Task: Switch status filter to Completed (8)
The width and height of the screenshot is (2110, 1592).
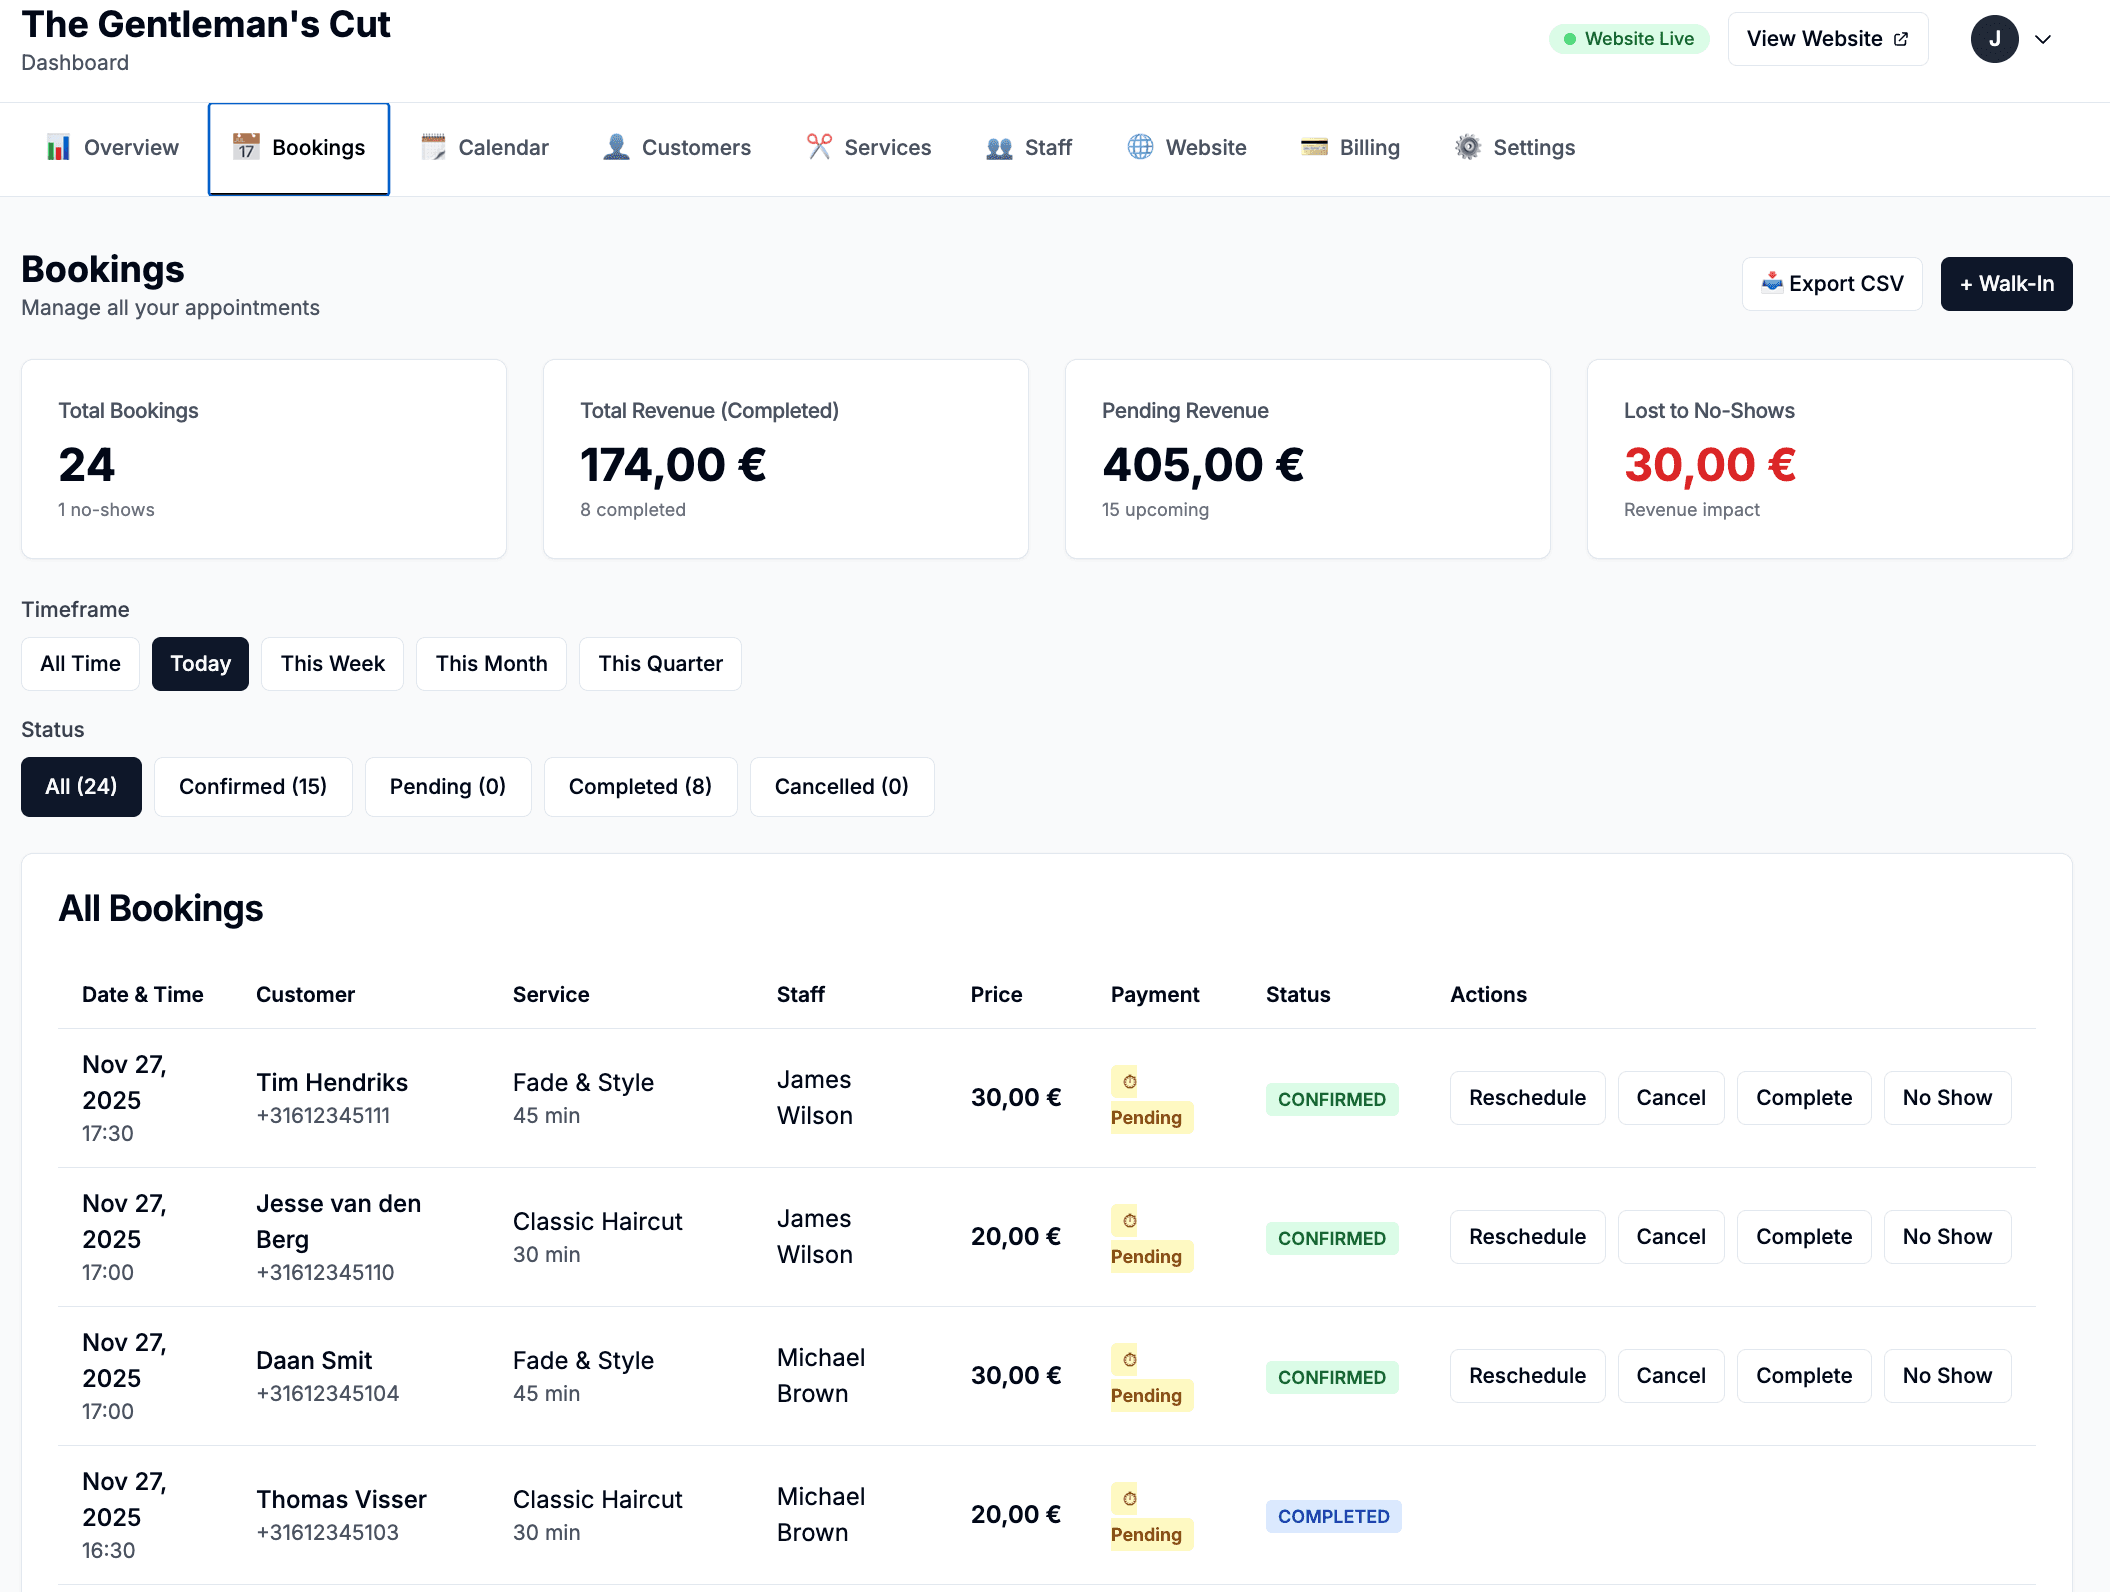Action: pyautogui.click(x=640, y=787)
